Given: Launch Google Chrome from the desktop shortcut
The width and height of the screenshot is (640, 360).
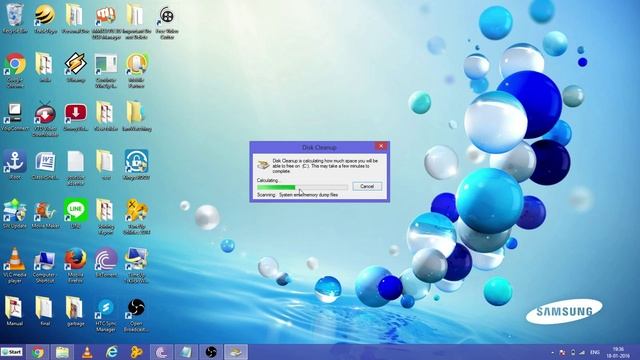Looking at the screenshot, I should tap(15, 70).
